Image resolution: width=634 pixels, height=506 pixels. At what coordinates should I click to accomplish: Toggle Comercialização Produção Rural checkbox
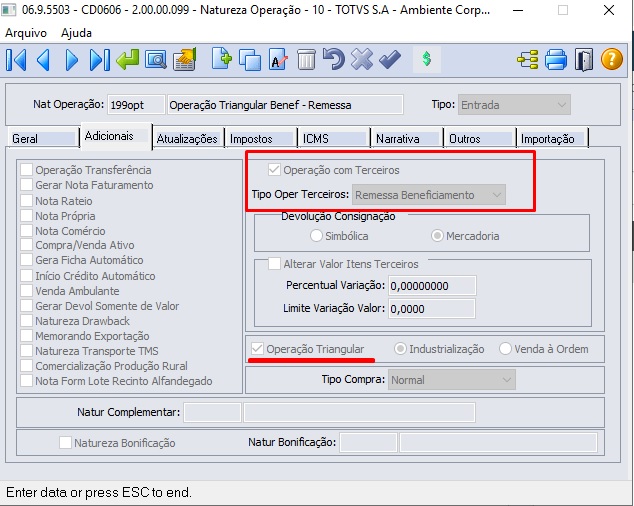[27, 365]
